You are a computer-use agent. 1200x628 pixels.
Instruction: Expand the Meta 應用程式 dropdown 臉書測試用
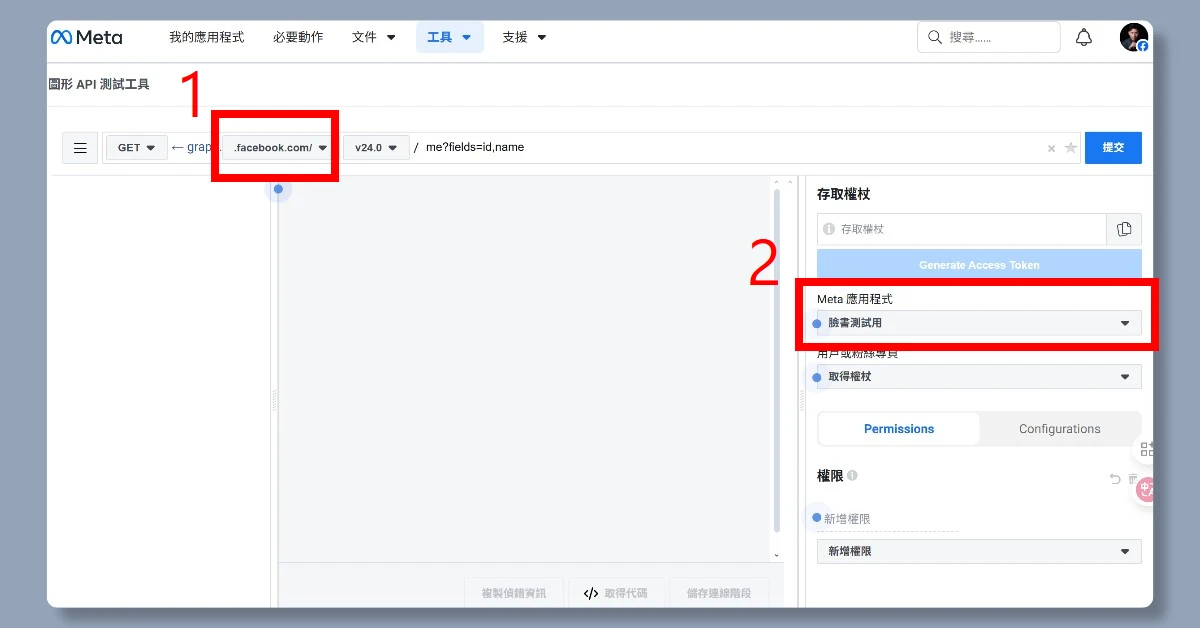pos(979,323)
